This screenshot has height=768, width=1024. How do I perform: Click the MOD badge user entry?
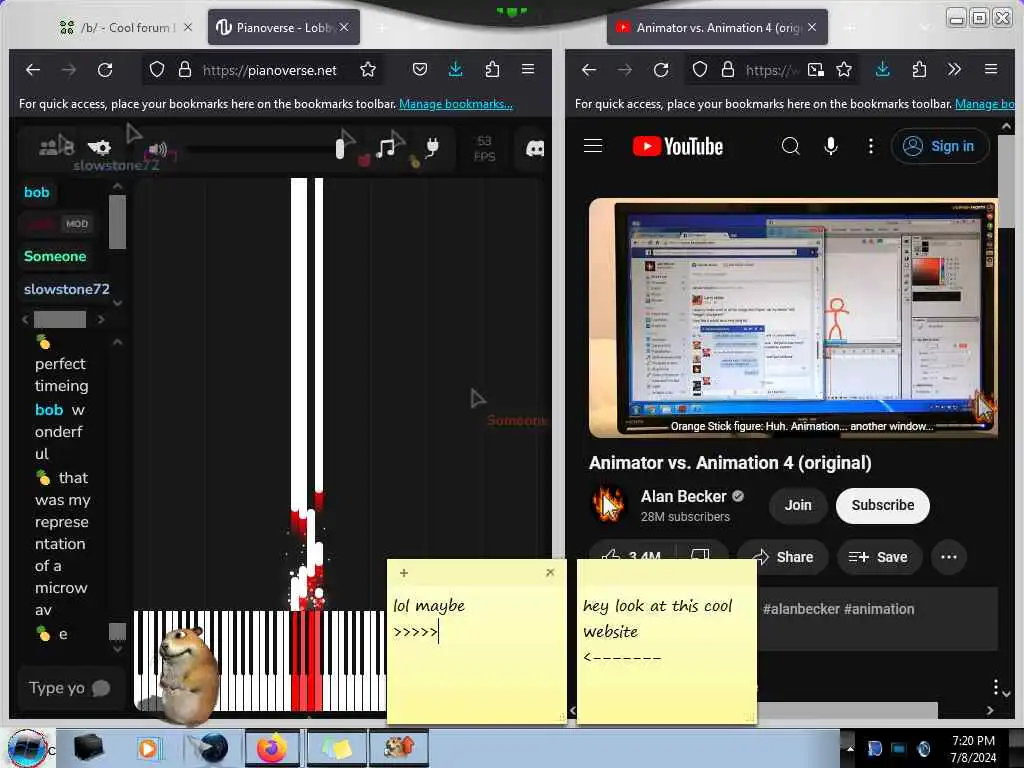coord(57,224)
